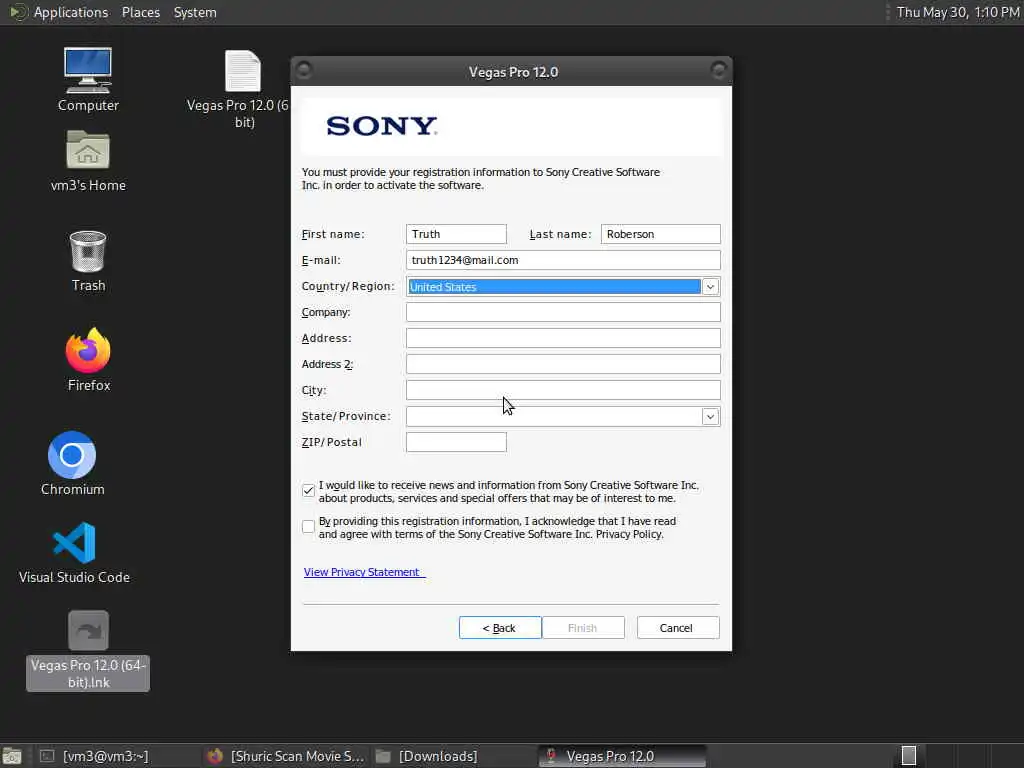Image resolution: width=1024 pixels, height=768 pixels.
Task: Focus the Address 2 text field
Action: click(x=563, y=364)
